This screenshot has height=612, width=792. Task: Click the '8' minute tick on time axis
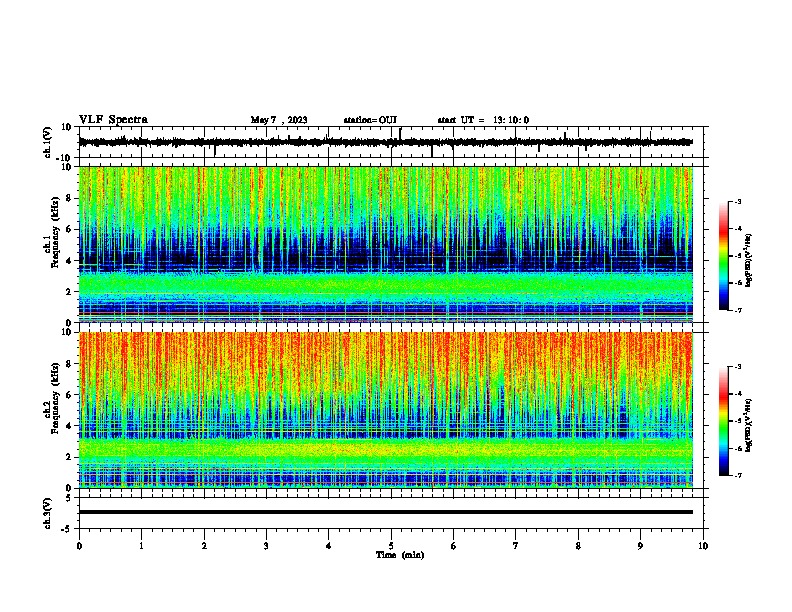(x=578, y=546)
